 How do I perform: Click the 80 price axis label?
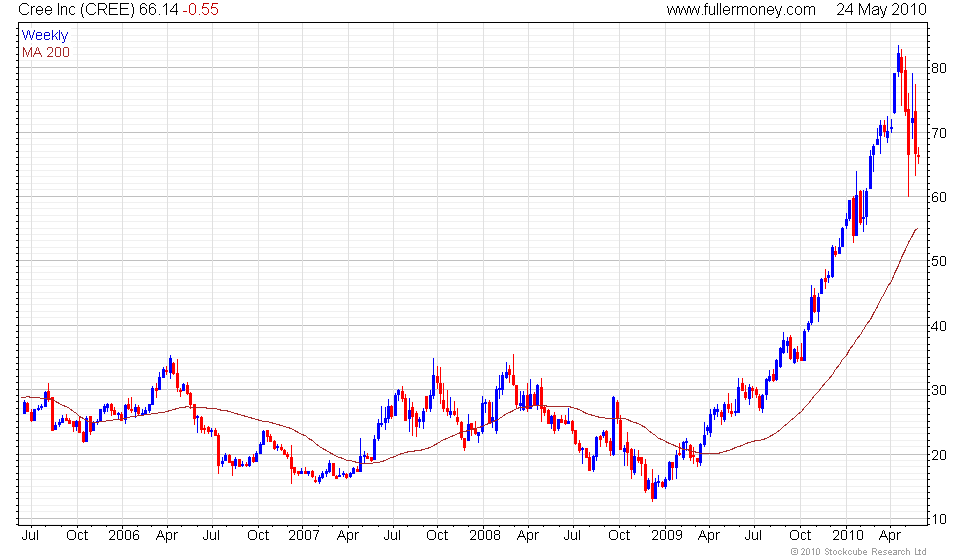[x=939, y=68]
